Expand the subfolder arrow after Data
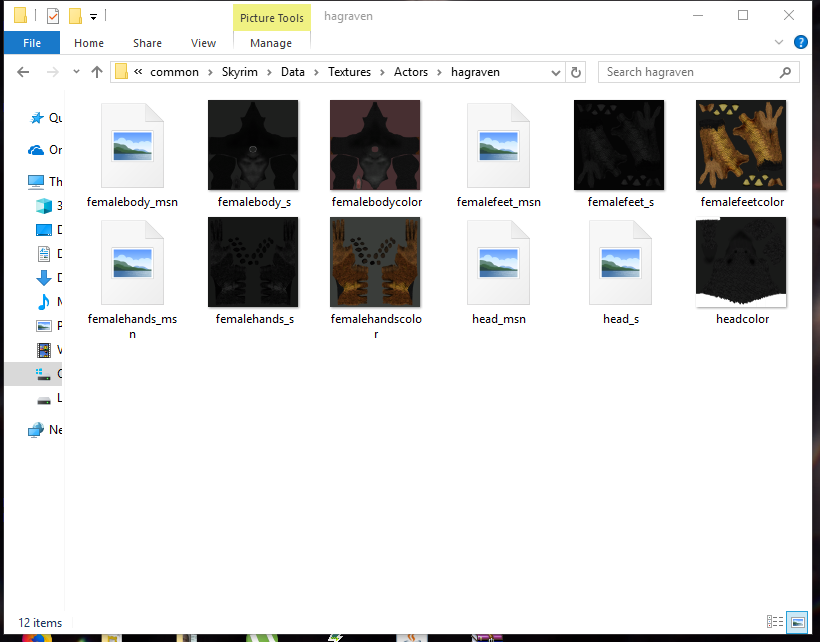Image resolution: width=820 pixels, height=642 pixels. [x=316, y=72]
